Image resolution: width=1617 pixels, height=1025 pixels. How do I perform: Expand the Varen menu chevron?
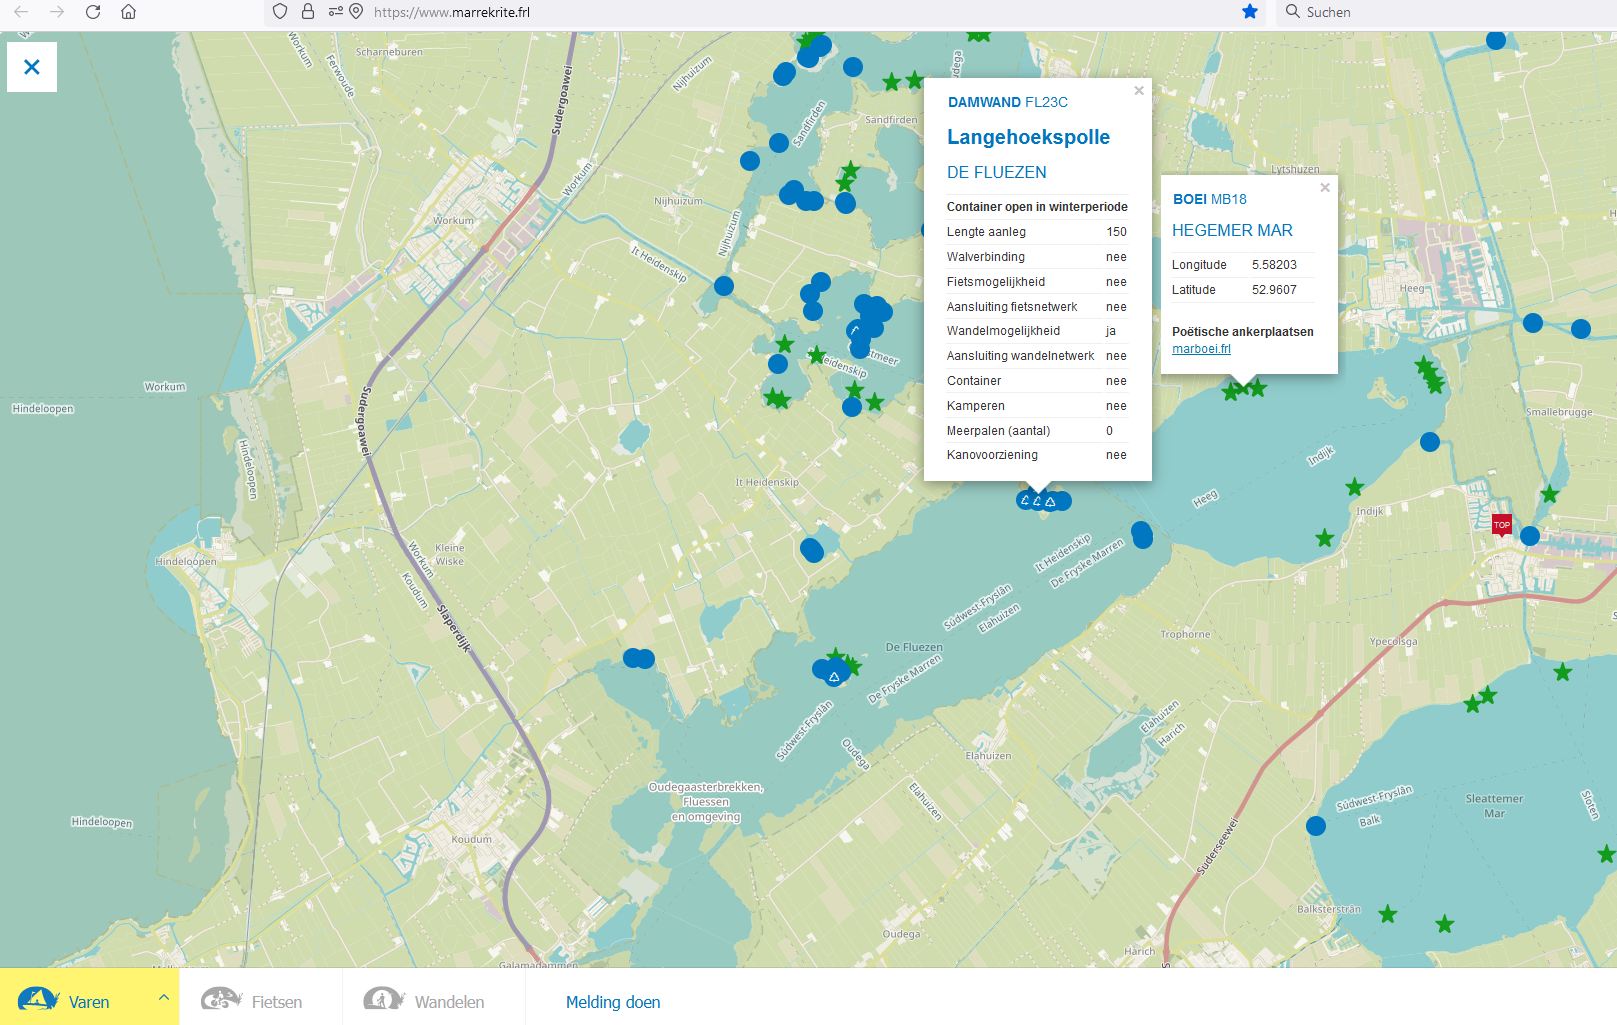tap(163, 997)
